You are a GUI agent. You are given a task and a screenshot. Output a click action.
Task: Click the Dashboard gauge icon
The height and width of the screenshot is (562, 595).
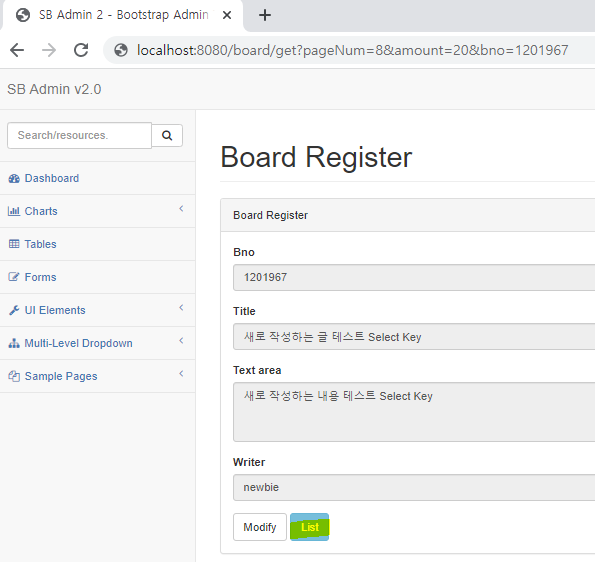[x=14, y=178]
